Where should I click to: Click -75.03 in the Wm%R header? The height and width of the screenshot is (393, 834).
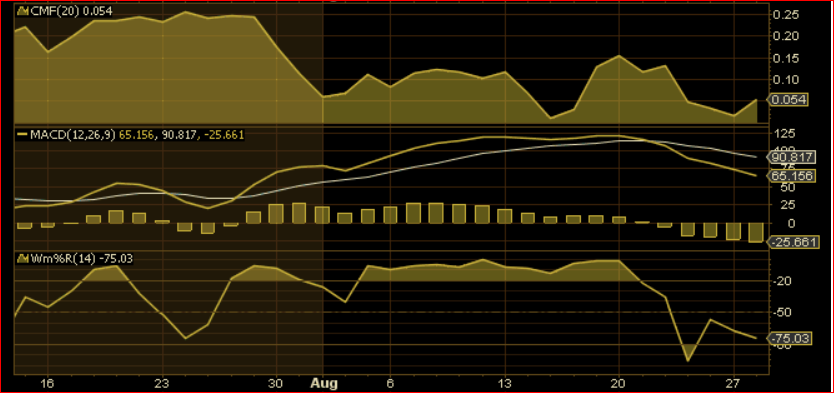pyautogui.click(x=115, y=259)
